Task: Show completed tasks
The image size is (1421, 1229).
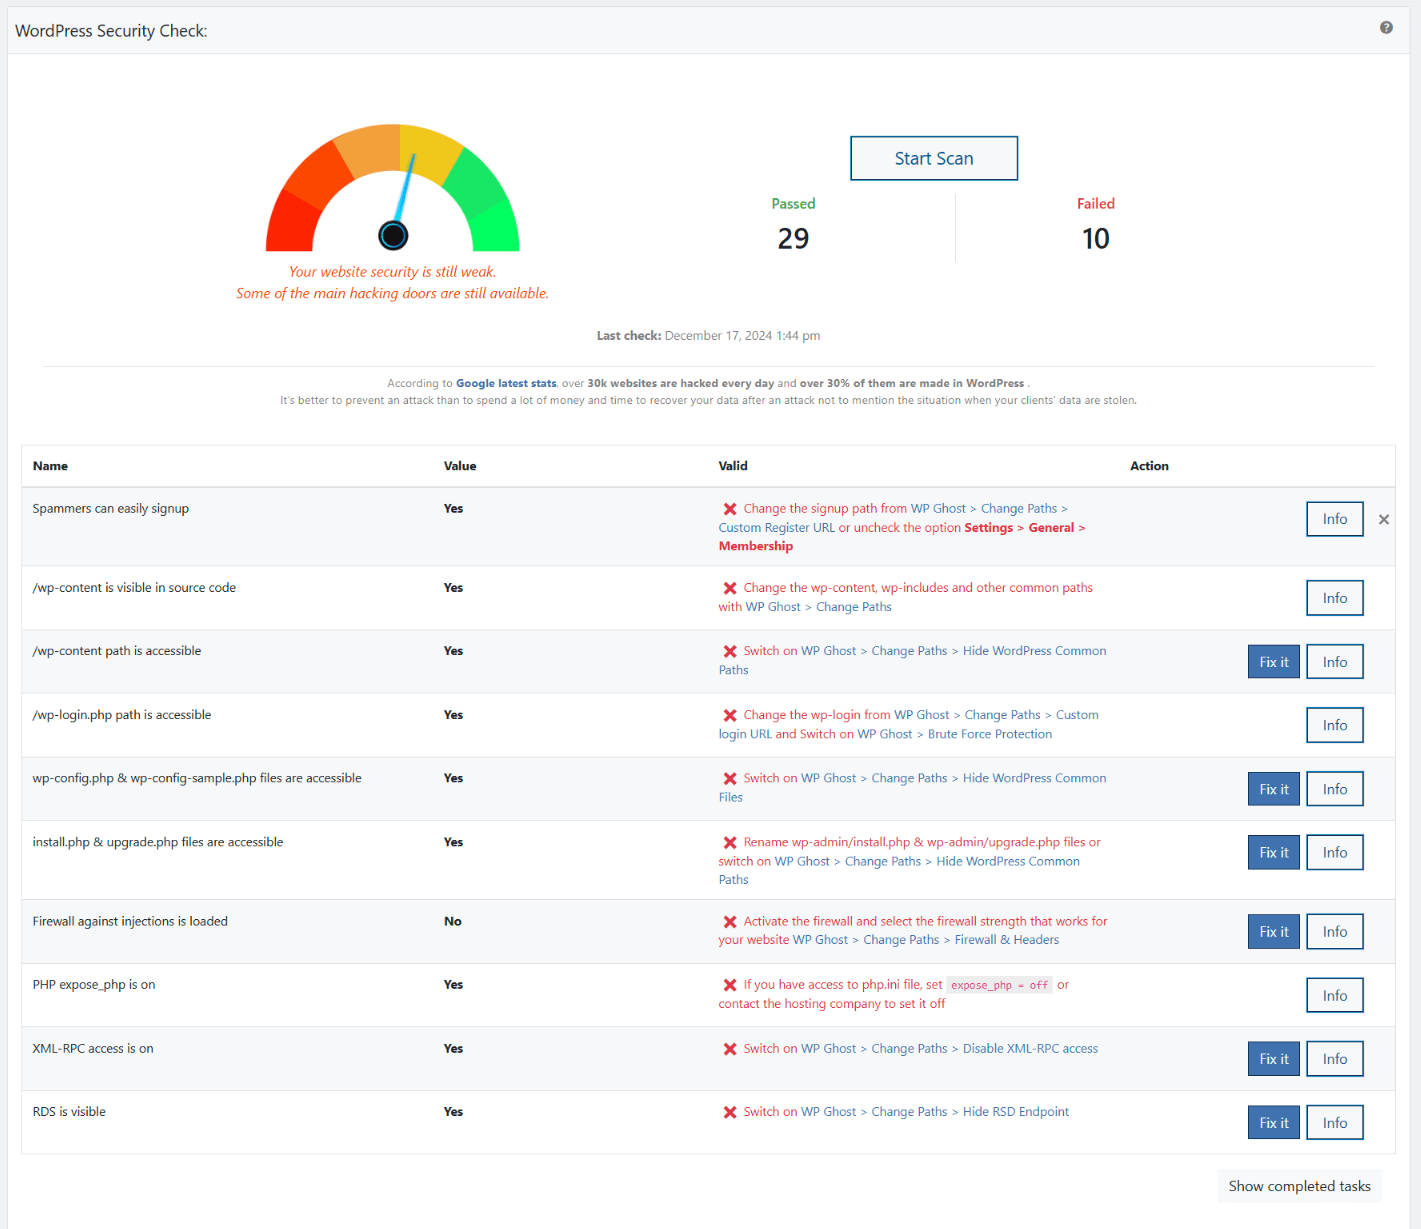Action: (1299, 1186)
